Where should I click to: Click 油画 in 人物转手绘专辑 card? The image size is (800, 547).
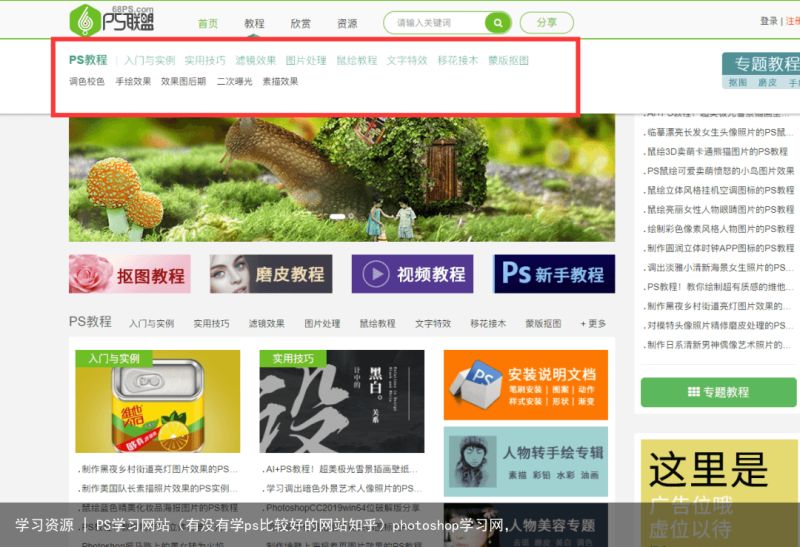click(589, 475)
